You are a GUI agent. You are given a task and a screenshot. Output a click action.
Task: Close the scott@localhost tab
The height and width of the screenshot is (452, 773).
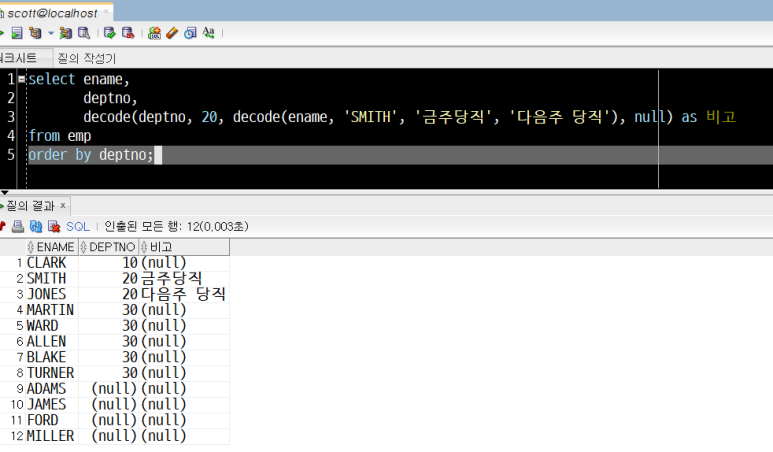(106, 12)
